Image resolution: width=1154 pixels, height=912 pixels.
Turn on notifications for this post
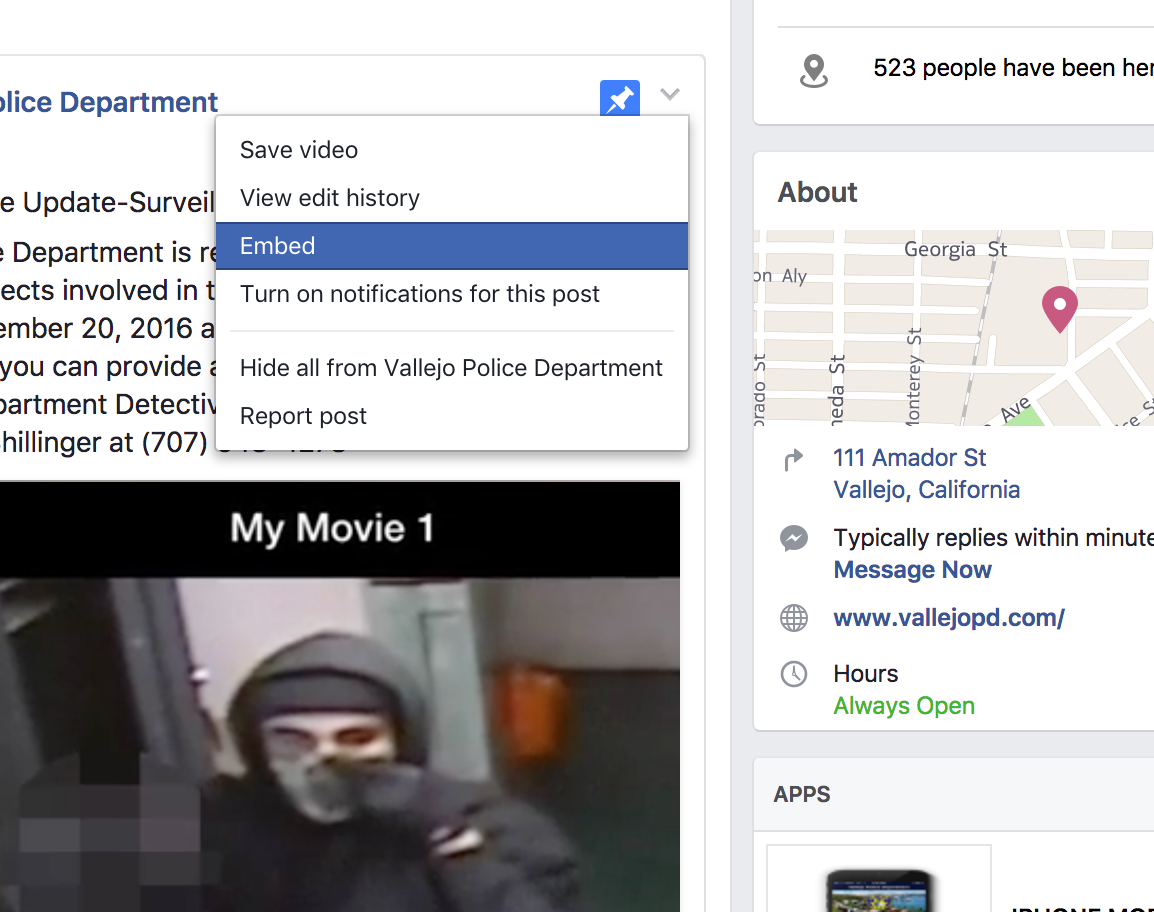click(420, 294)
